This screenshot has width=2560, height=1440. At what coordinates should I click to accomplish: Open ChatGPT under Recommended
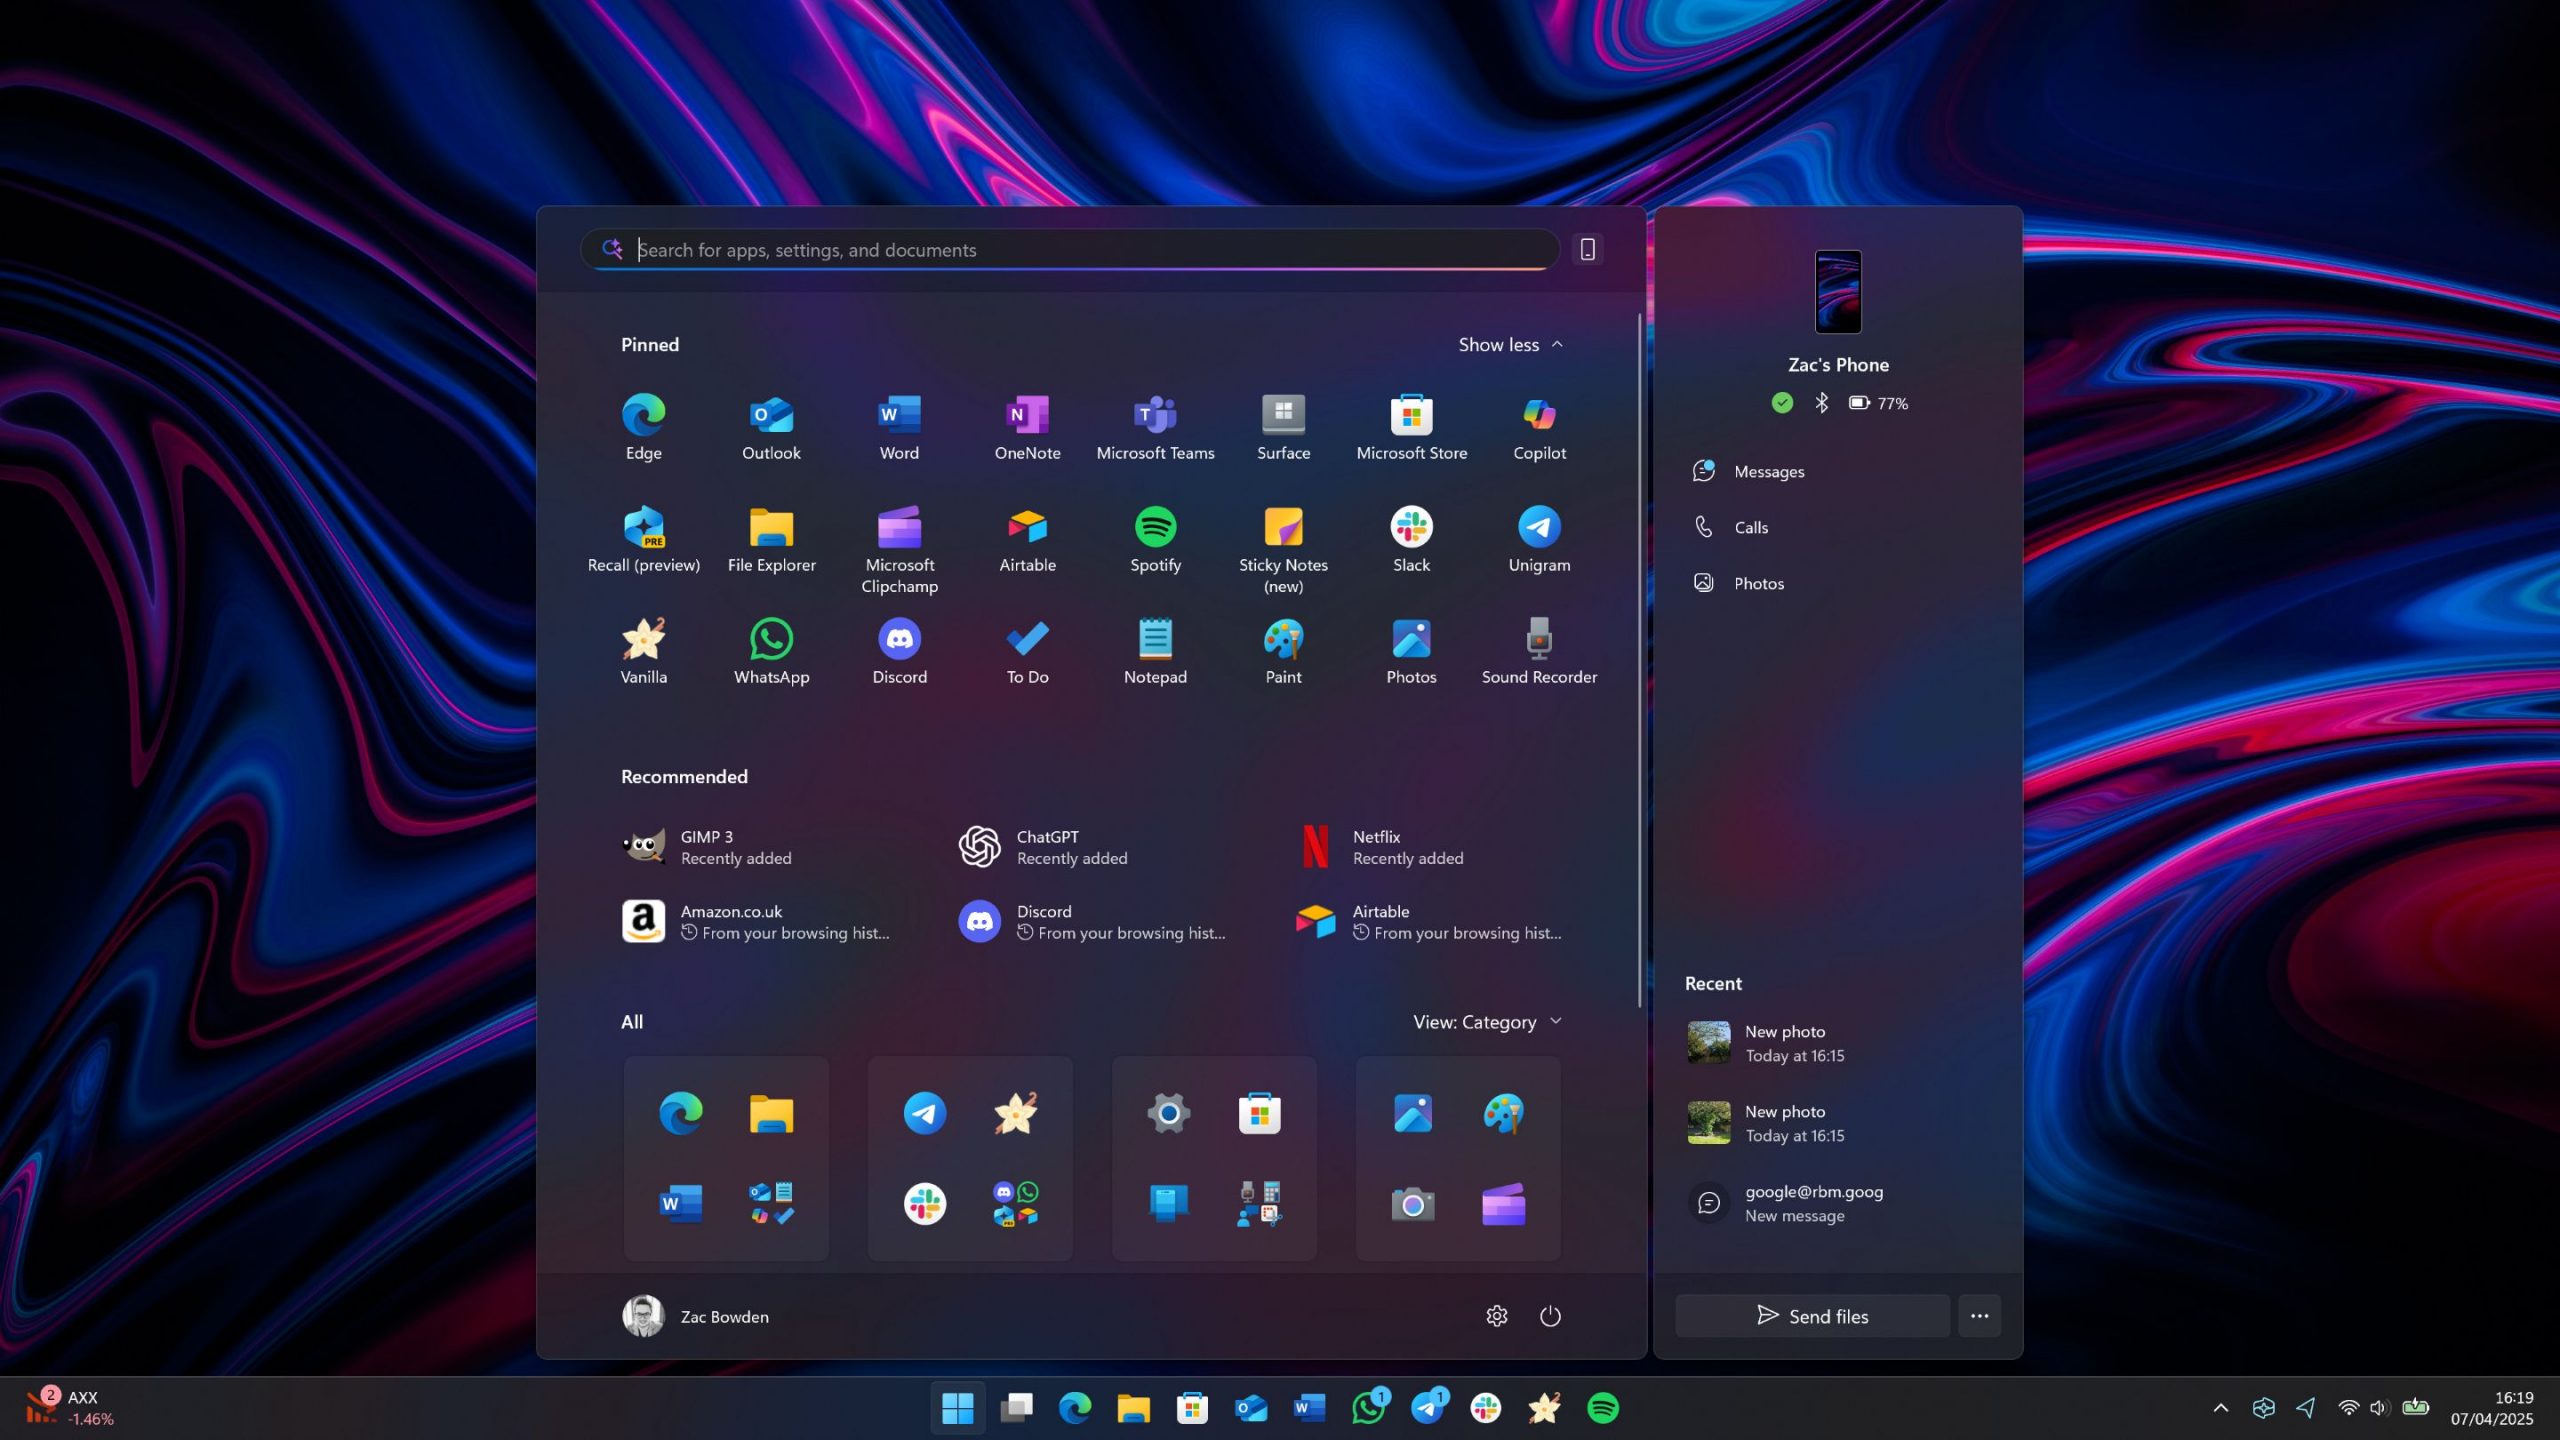click(1045, 846)
